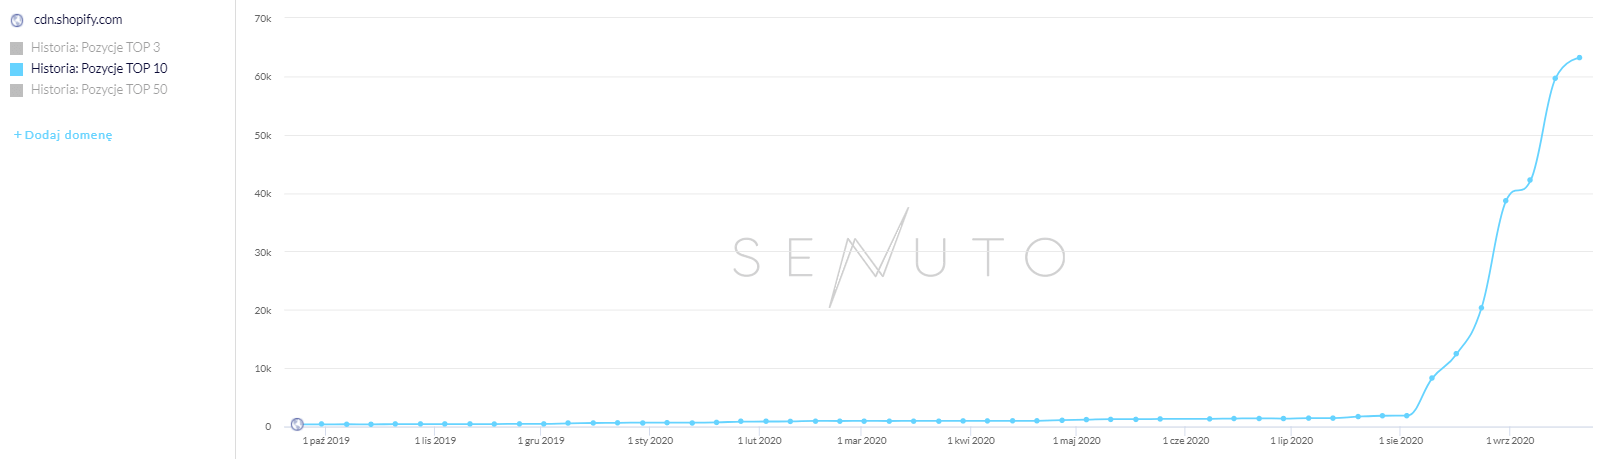1605x459 pixels.
Task: Click the 1 sie 2020 axis label
Action: click(1400, 440)
